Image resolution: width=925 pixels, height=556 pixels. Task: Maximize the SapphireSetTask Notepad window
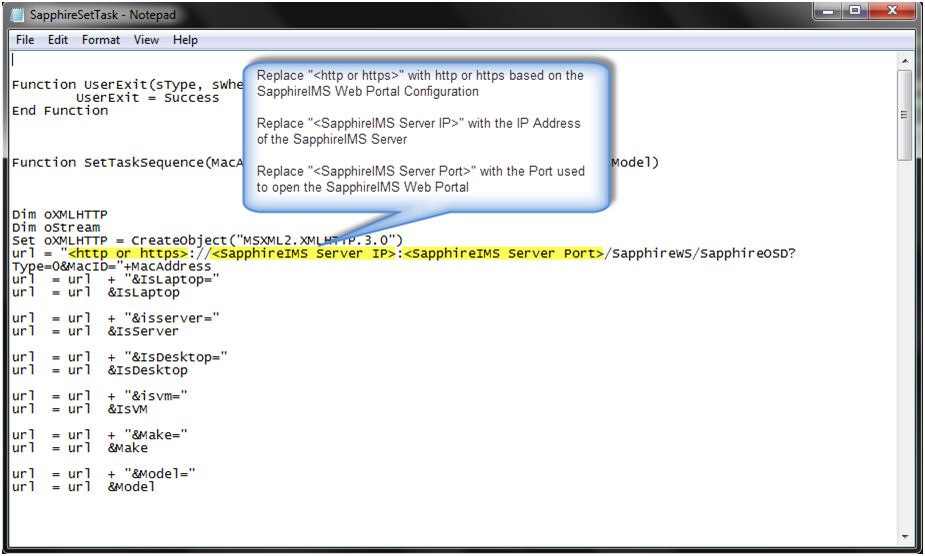(855, 12)
